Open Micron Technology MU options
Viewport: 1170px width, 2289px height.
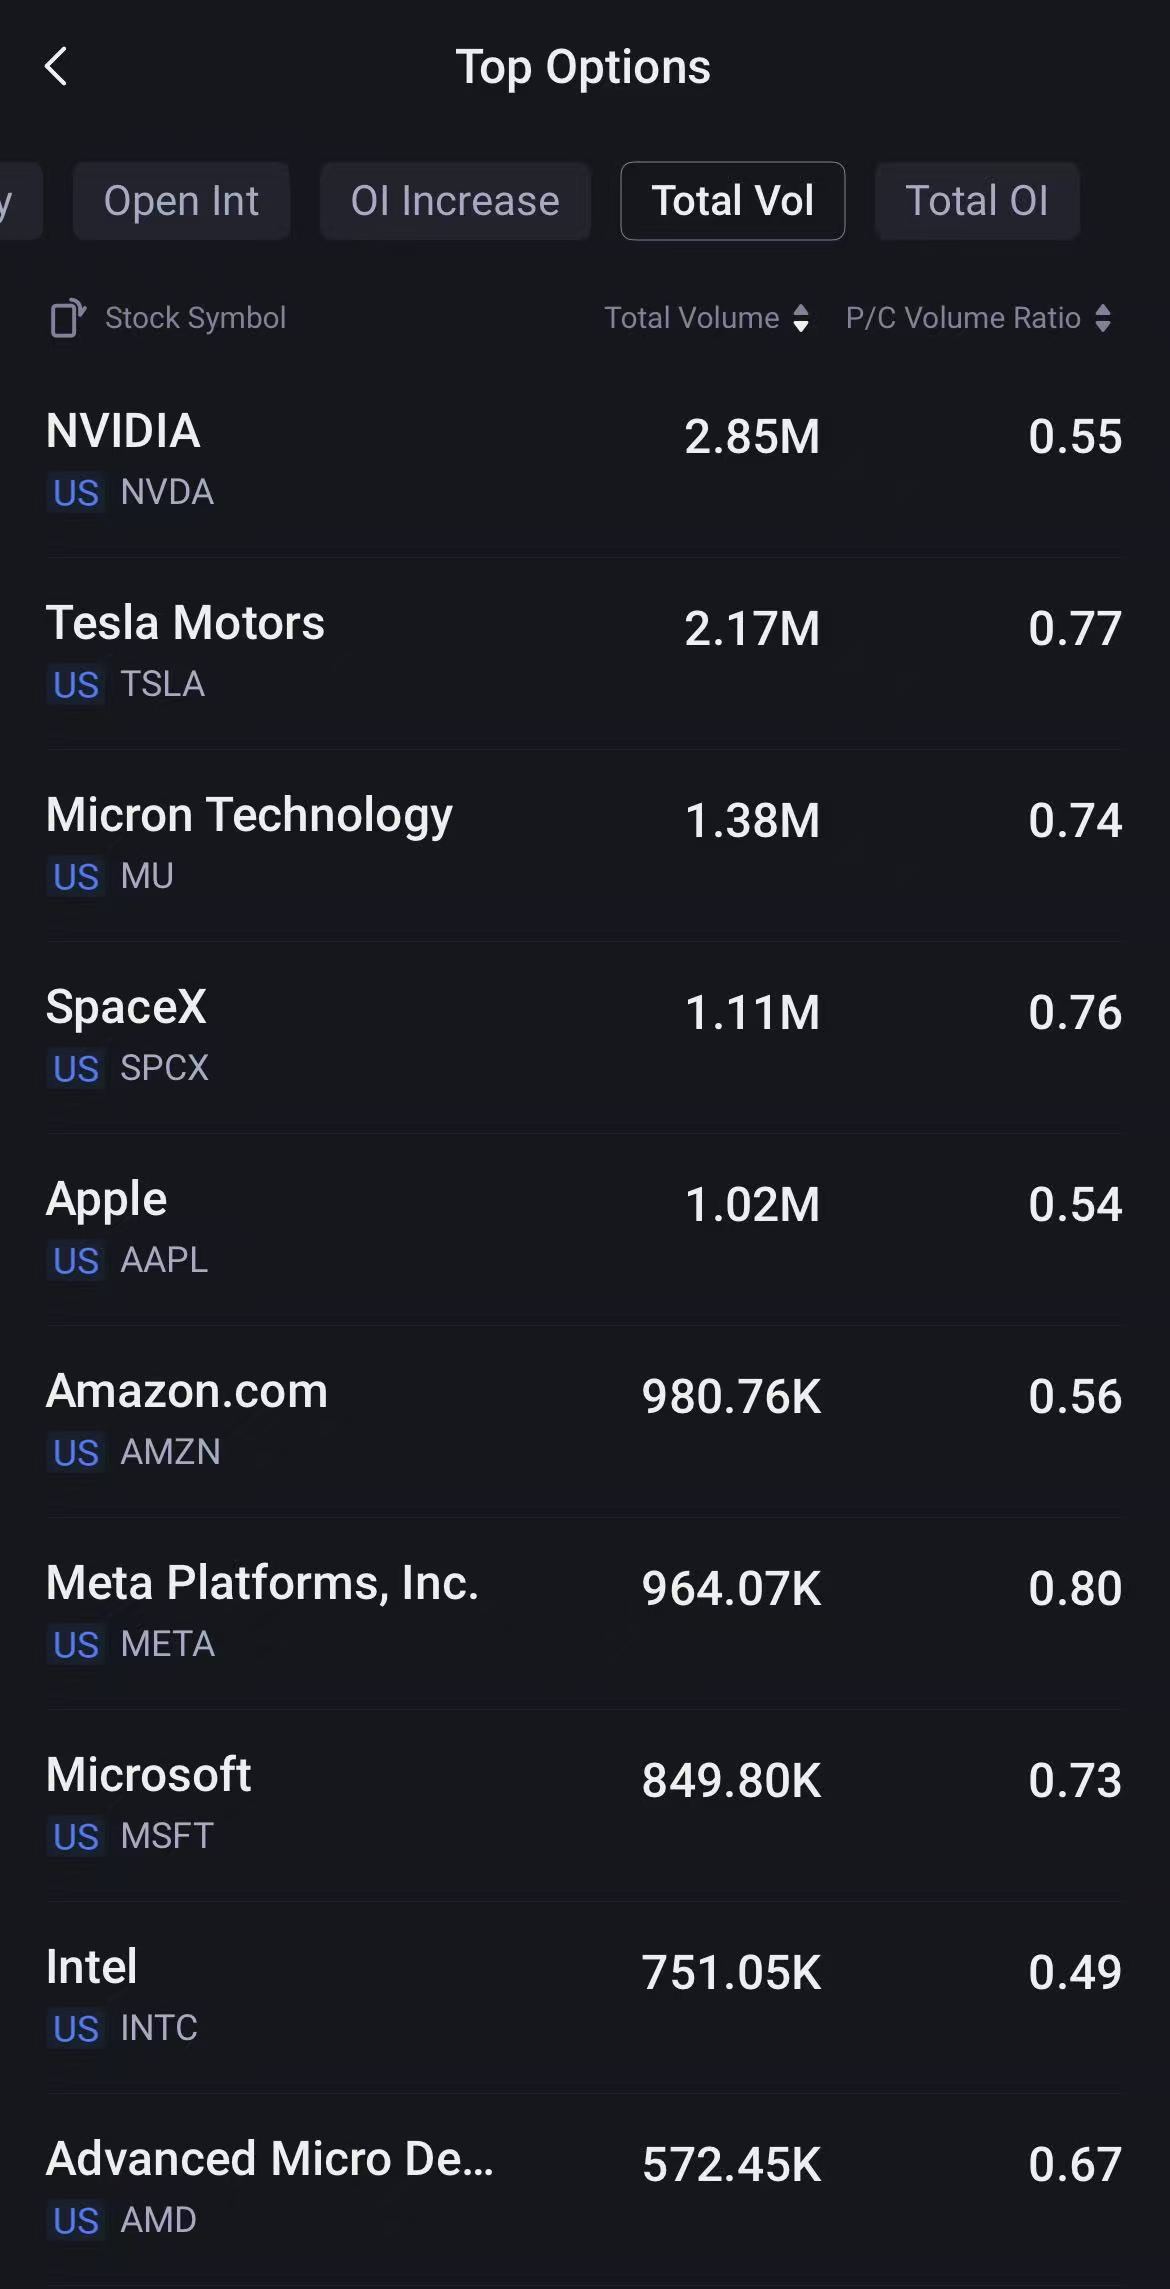pos(585,845)
